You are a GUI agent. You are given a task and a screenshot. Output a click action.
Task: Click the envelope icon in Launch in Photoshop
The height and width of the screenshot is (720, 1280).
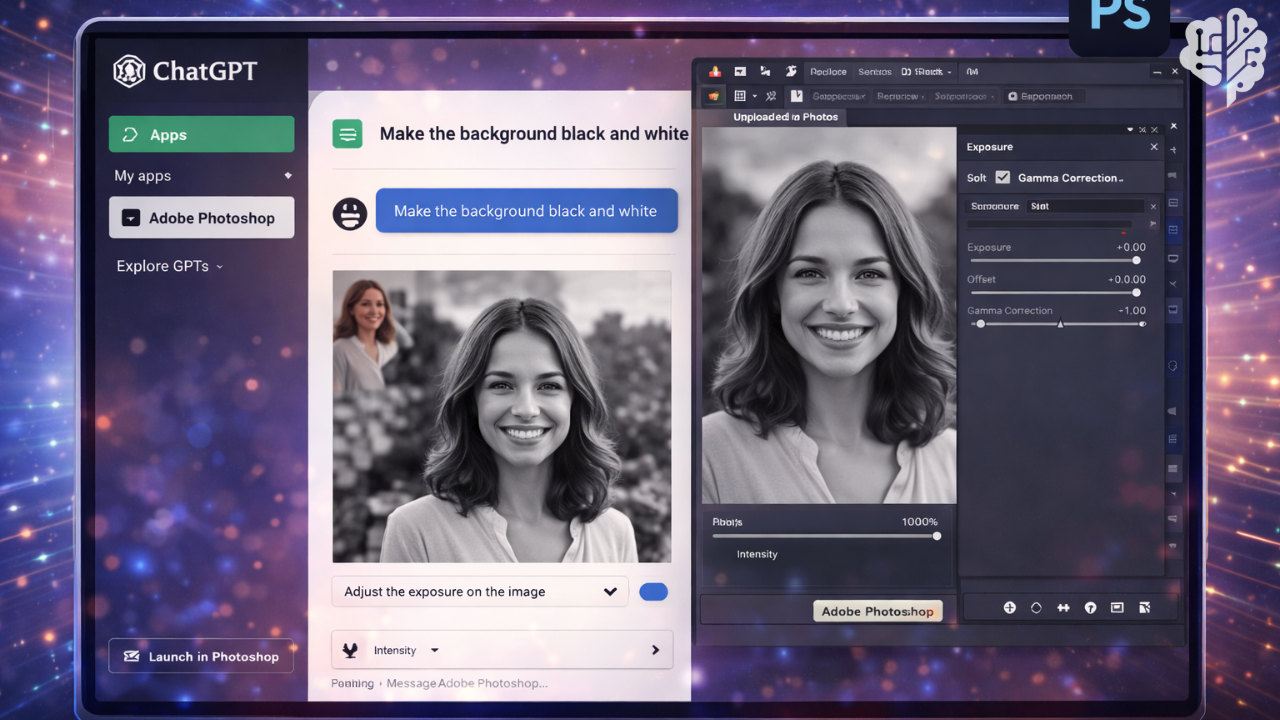[131, 657]
